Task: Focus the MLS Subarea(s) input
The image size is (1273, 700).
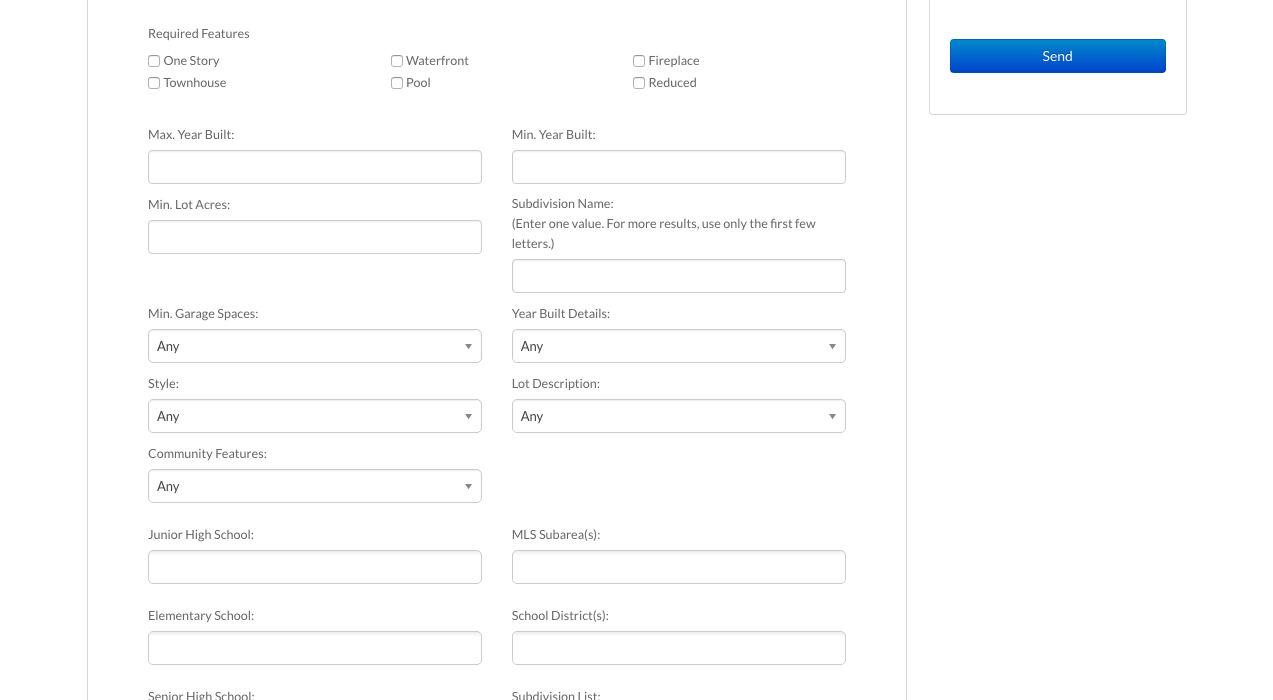Action: 678,567
